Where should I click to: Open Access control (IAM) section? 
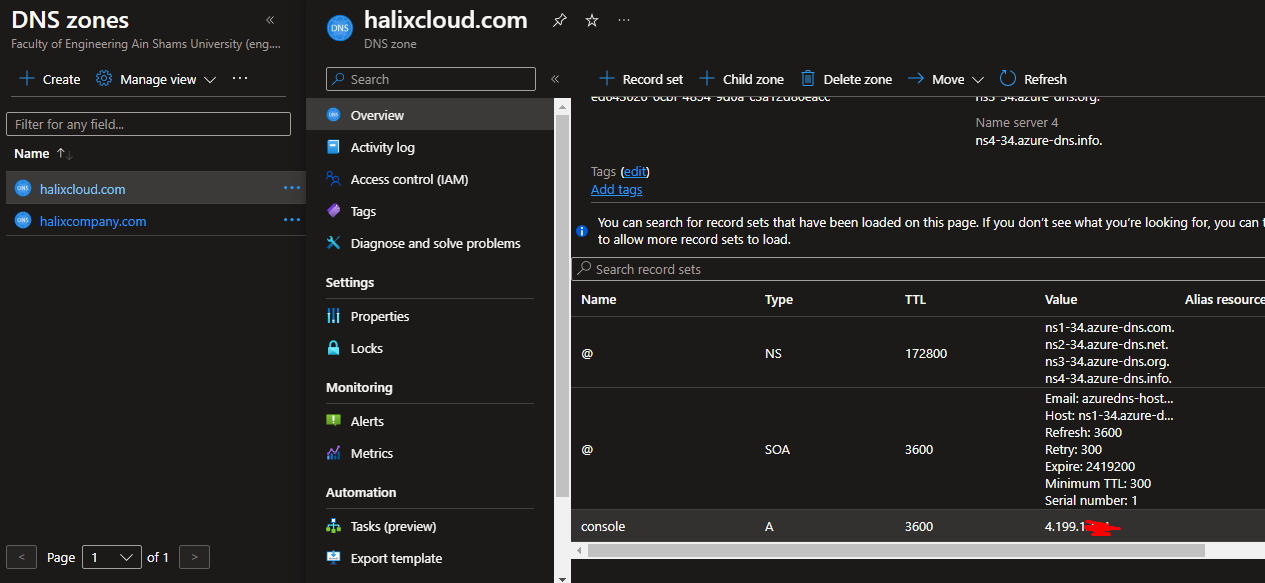409,179
